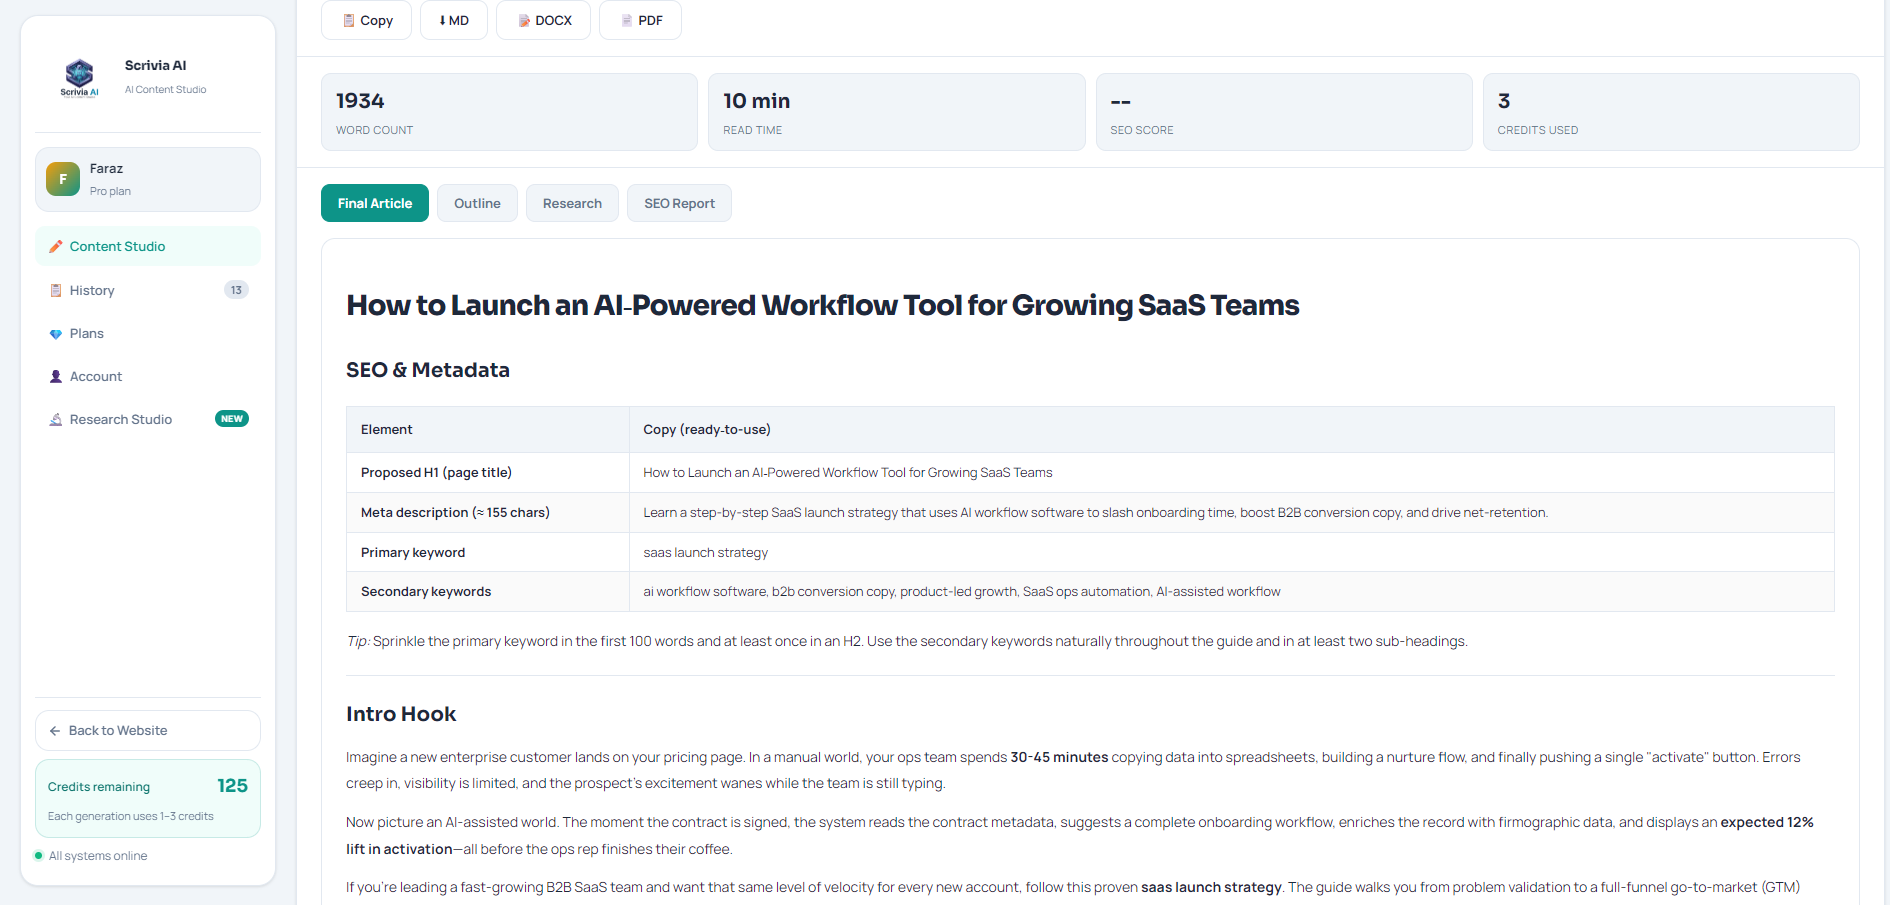
Task: Click the back arrow icon beside Back to Website
Action: point(55,731)
